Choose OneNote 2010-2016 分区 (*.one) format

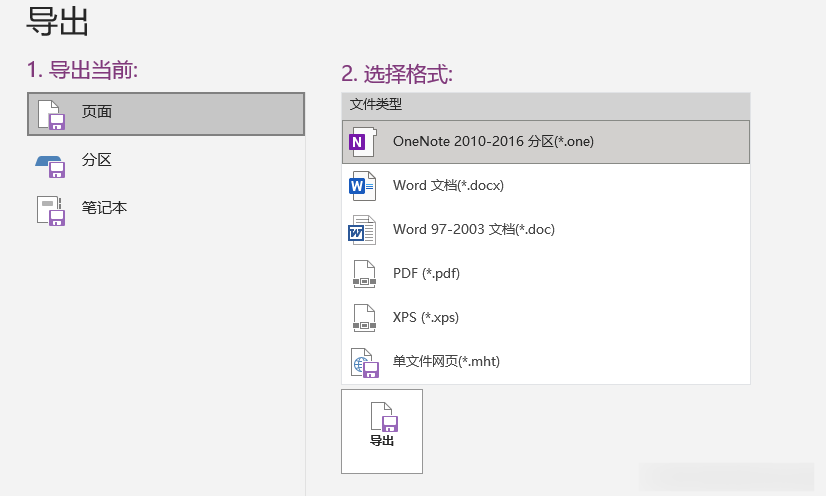point(493,142)
